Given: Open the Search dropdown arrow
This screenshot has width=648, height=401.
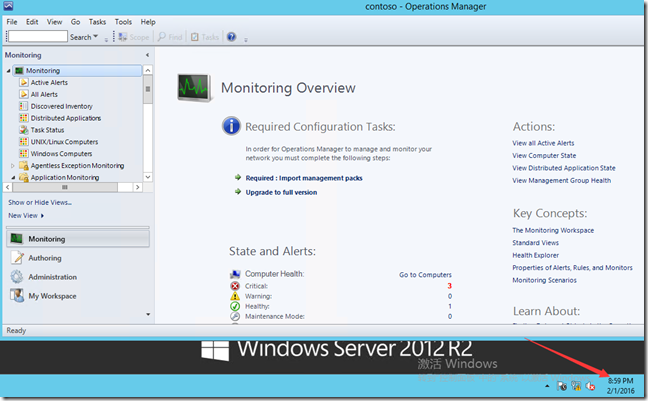Looking at the screenshot, I should point(95,36).
